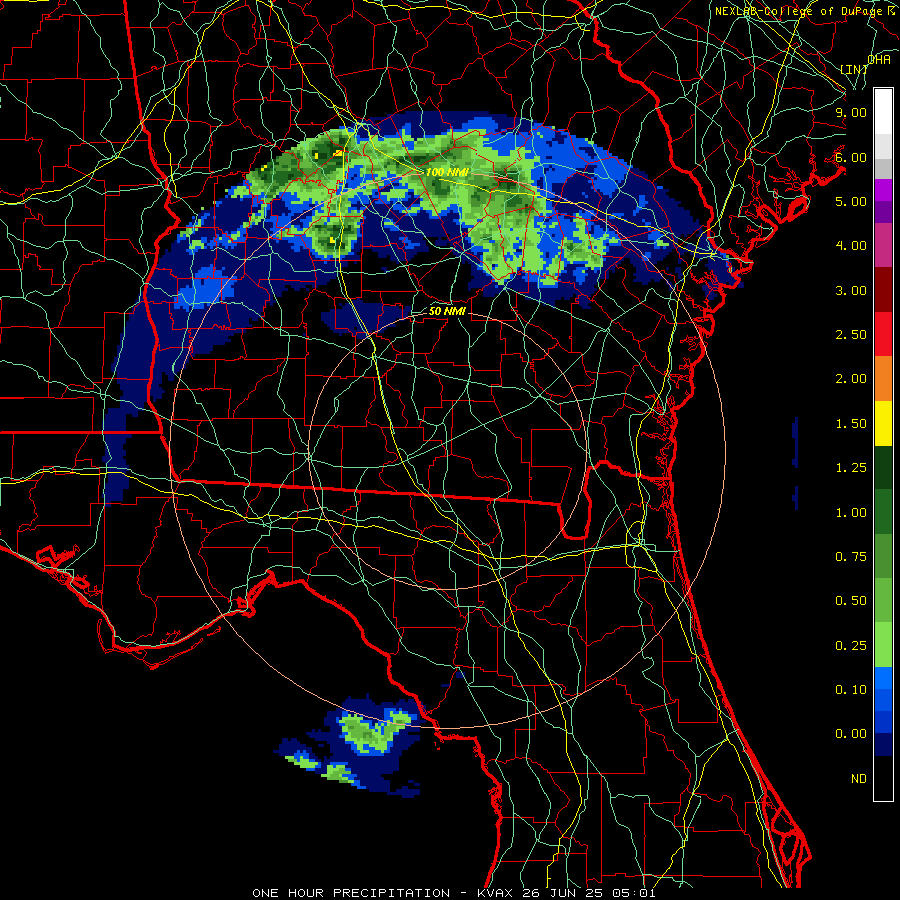Select the bright red swatch beside 2.50

click(x=883, y=335)
